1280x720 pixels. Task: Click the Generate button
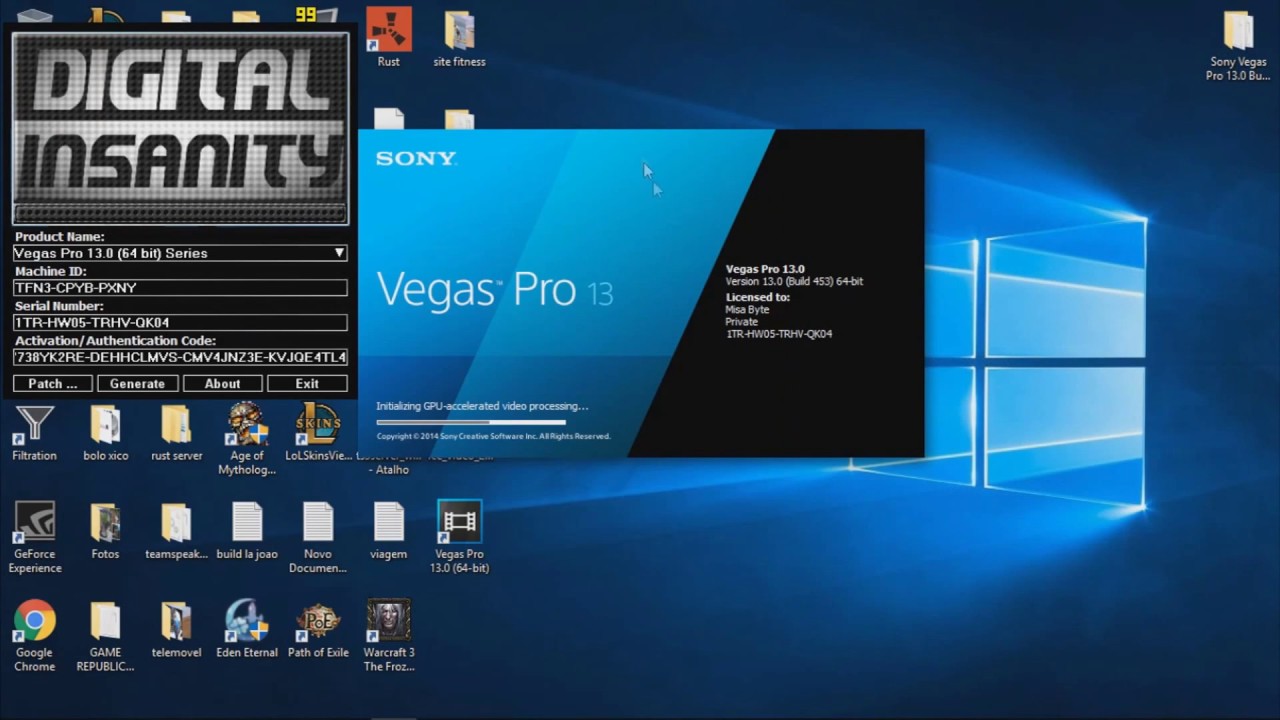click(x=137, y=384)
